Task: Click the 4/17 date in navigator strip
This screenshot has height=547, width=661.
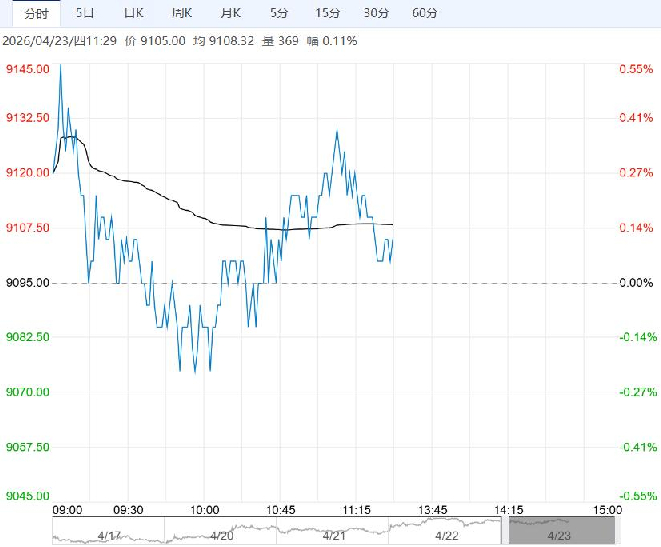Action: (109, 534)
